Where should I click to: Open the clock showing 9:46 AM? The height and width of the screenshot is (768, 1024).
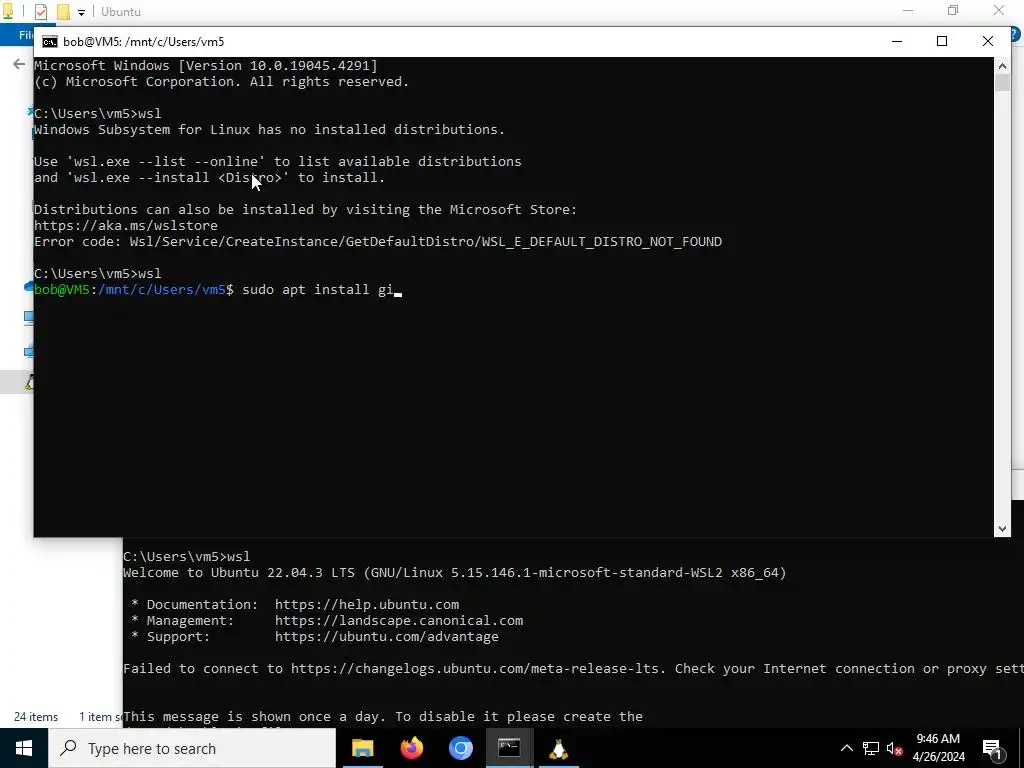[938, 748]
